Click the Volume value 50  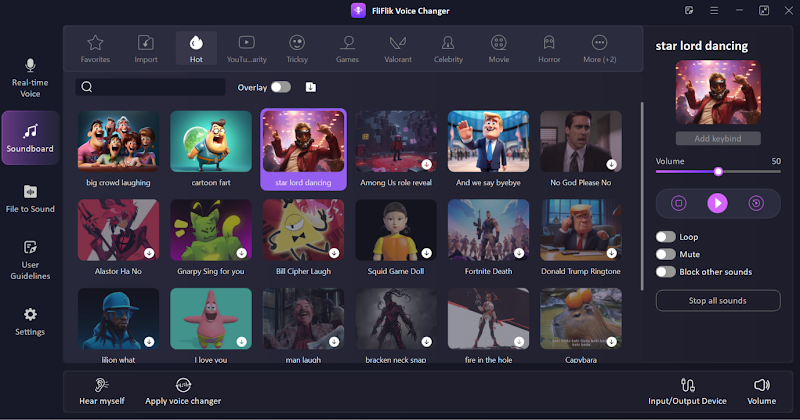point(776,161)
